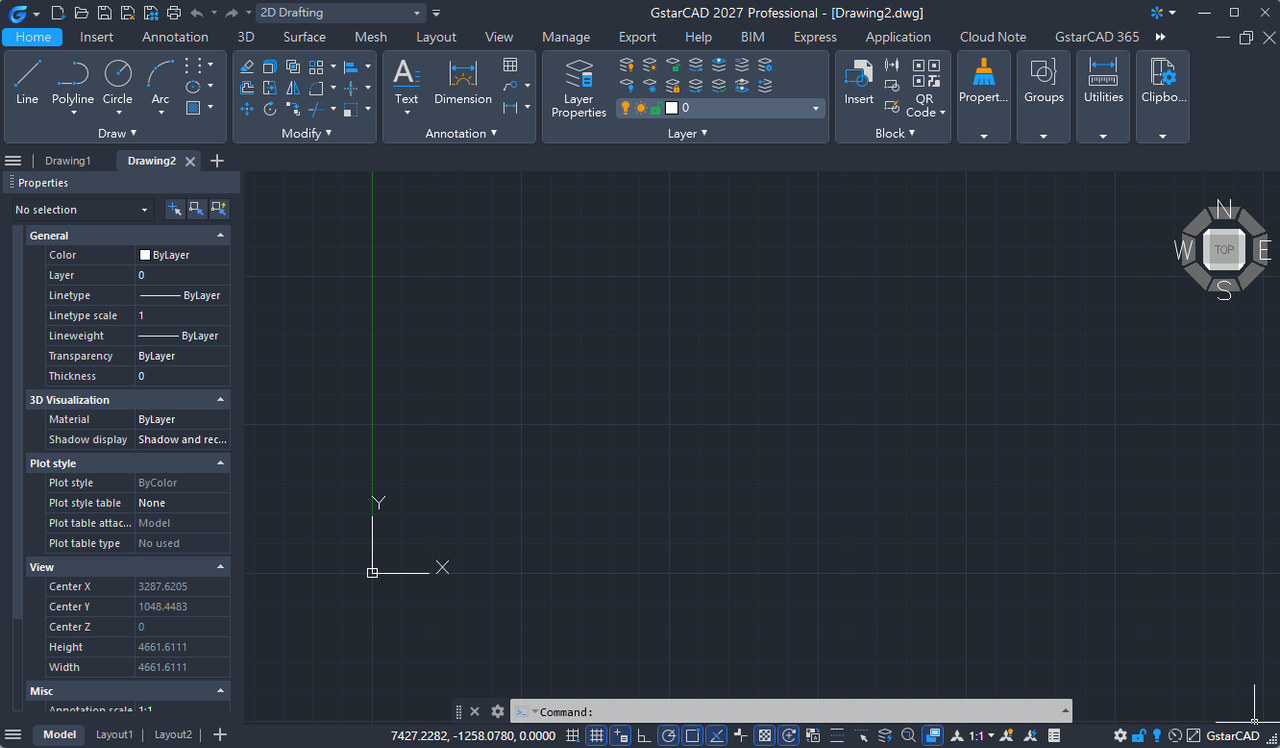Viewport: 1280px width, 748px height.
Task: Open the Express ribbon tab
Action: [815, 37]
